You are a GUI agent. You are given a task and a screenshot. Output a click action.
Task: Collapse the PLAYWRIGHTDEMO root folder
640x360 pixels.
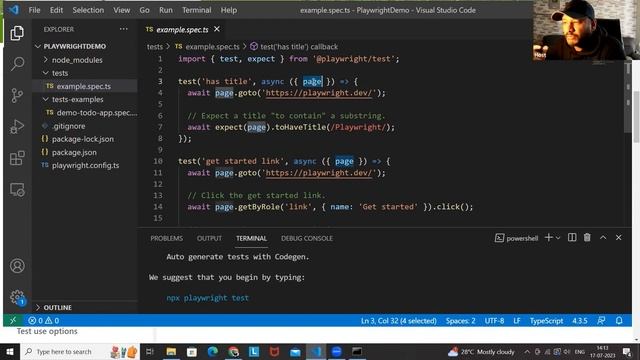[x=74, y=47]
